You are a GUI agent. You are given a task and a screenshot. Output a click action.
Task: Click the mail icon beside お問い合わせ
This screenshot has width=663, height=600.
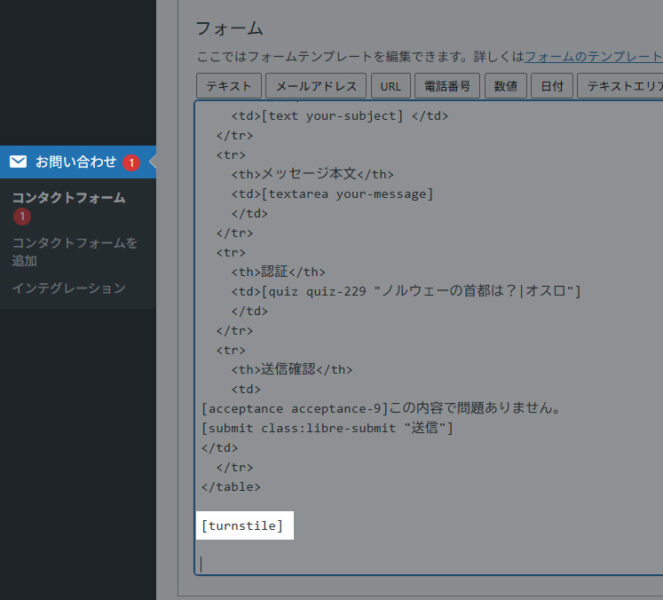coord(18,161)
